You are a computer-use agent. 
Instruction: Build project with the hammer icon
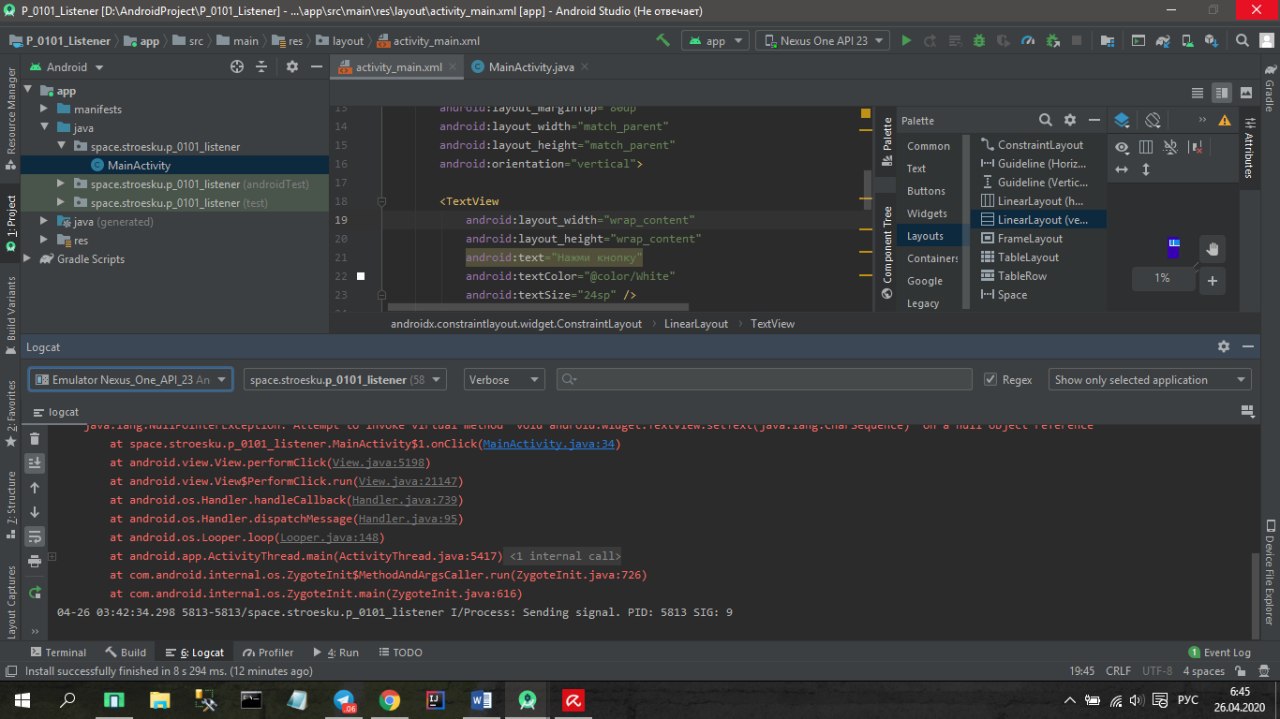[x=662, y=41]
